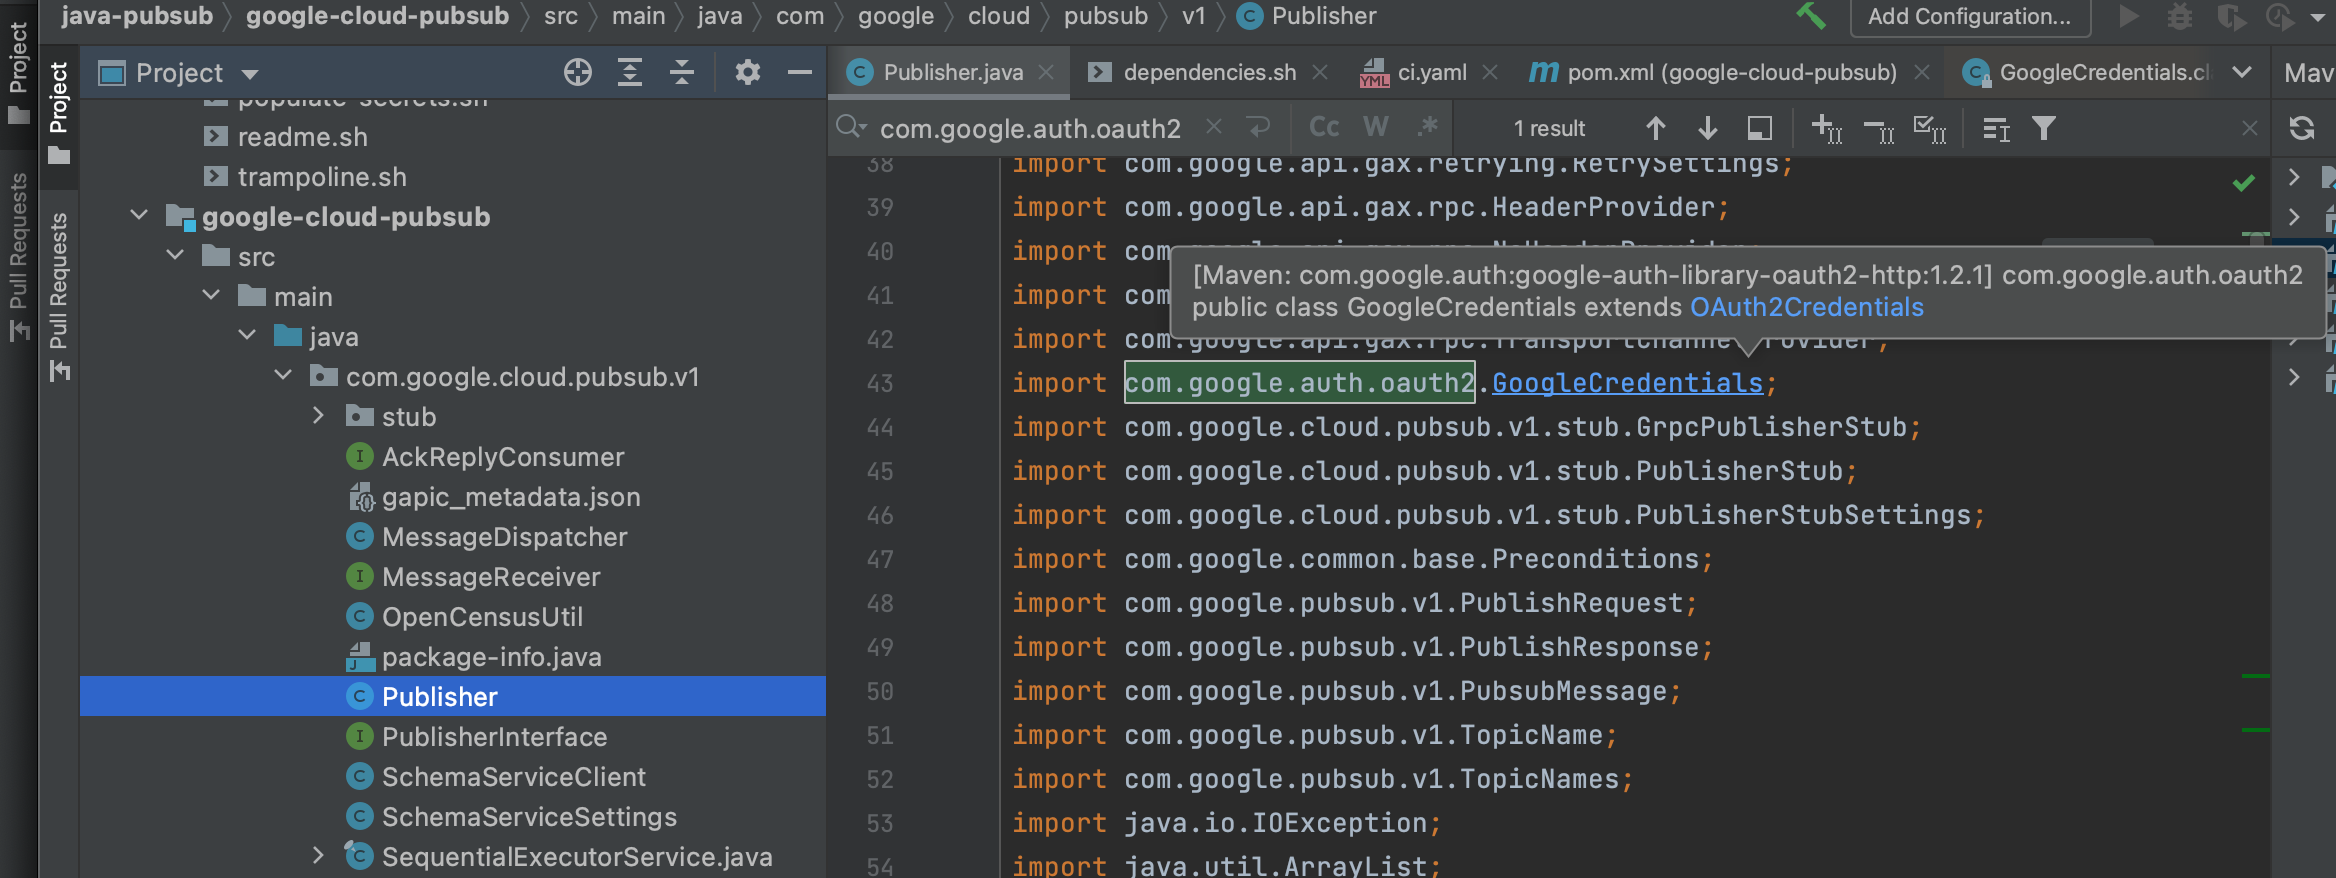Open search results in Find window icon
The image size is (2336, 878).
[1996, 129]
